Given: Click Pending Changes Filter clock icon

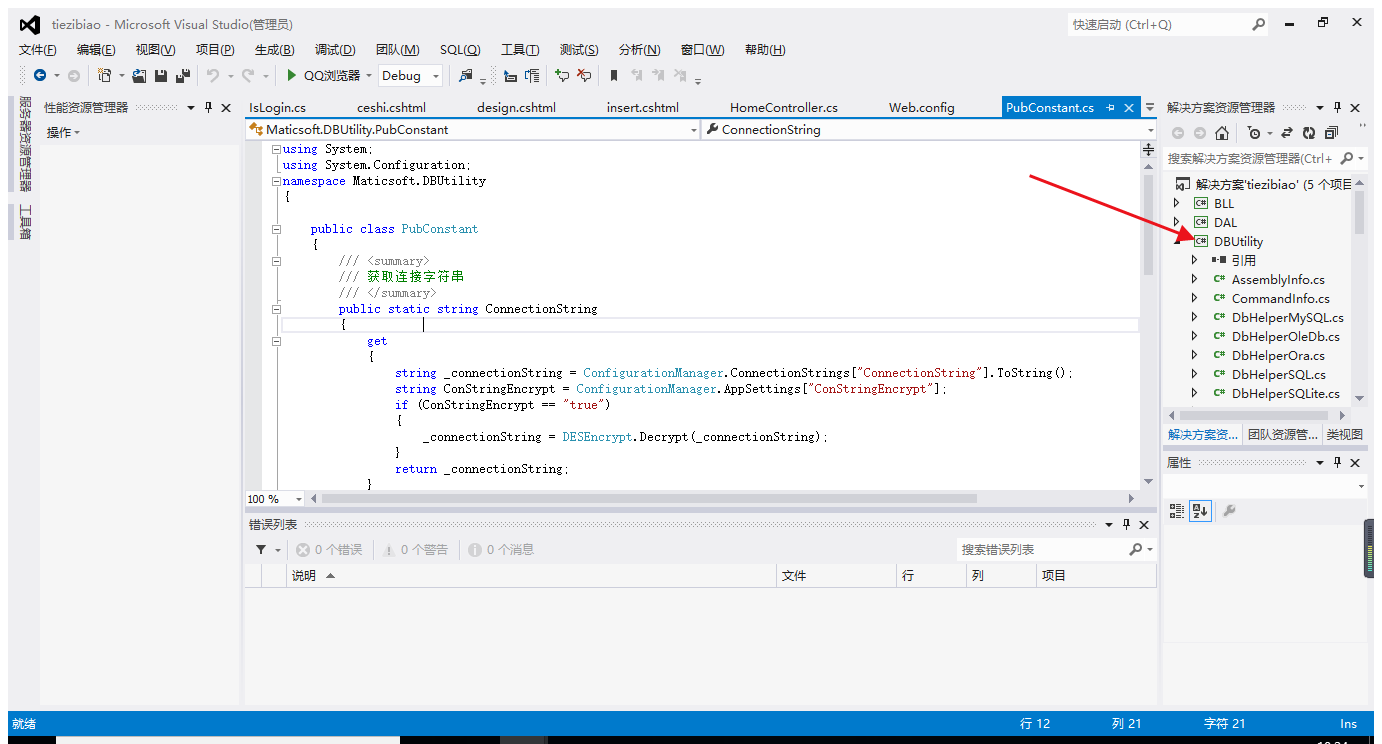Looking at the screenshot, I should pyautogui.click(x=1254, y=133).
